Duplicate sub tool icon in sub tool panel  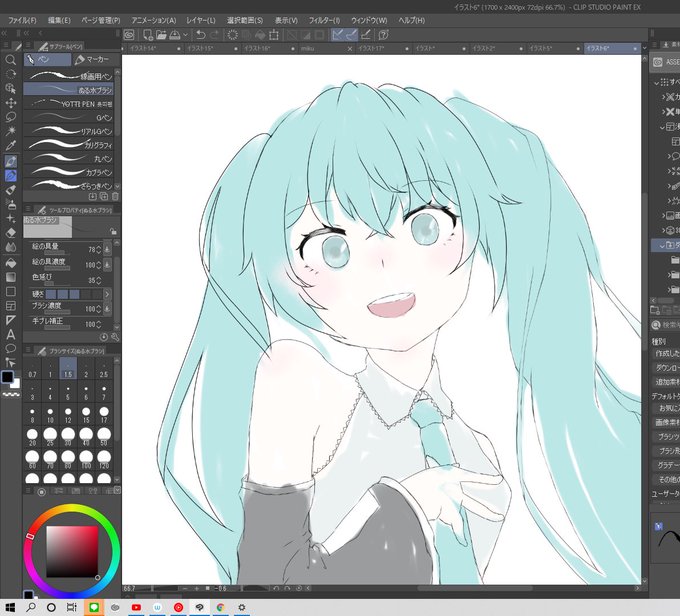pyautogui.click(x=104, y=197)
